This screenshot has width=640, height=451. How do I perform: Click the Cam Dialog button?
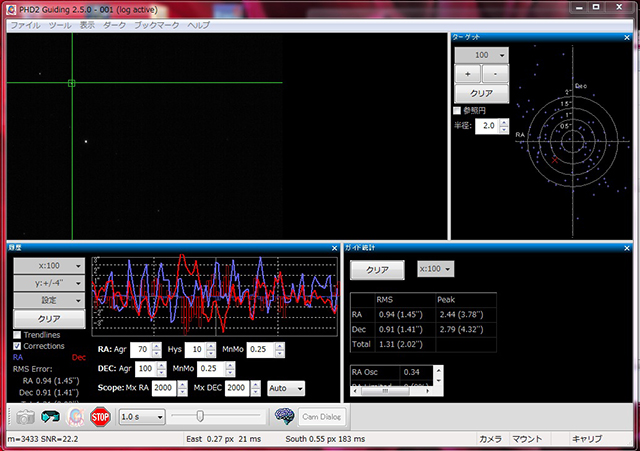(x=322, y=417)
